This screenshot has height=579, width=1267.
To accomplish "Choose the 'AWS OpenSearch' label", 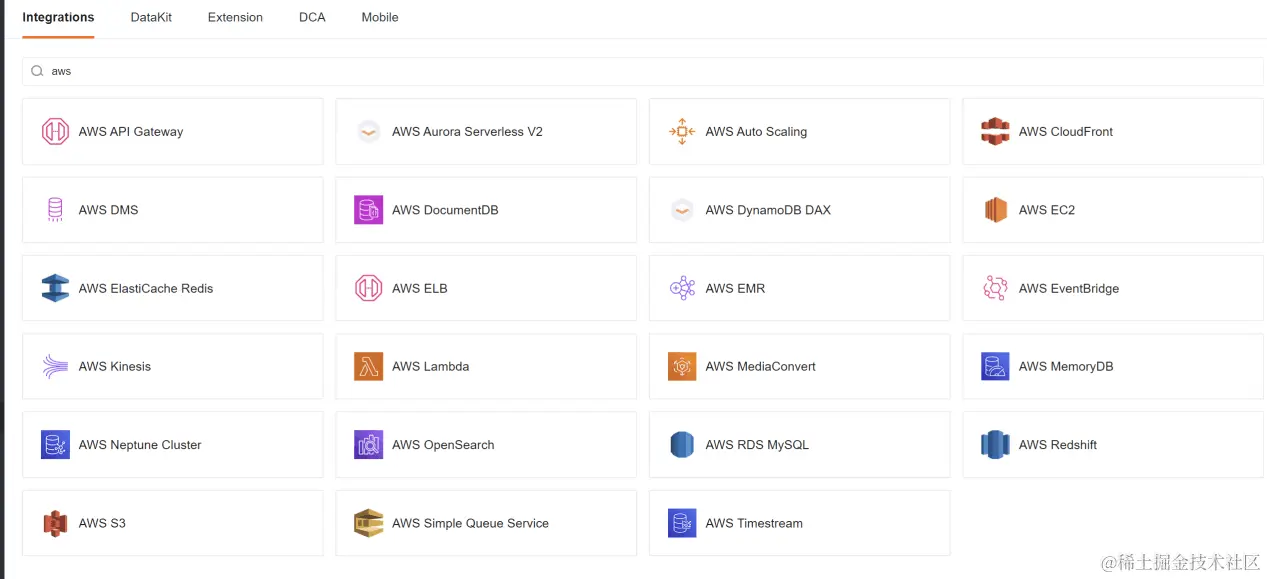I will click(x=443, y=445).
